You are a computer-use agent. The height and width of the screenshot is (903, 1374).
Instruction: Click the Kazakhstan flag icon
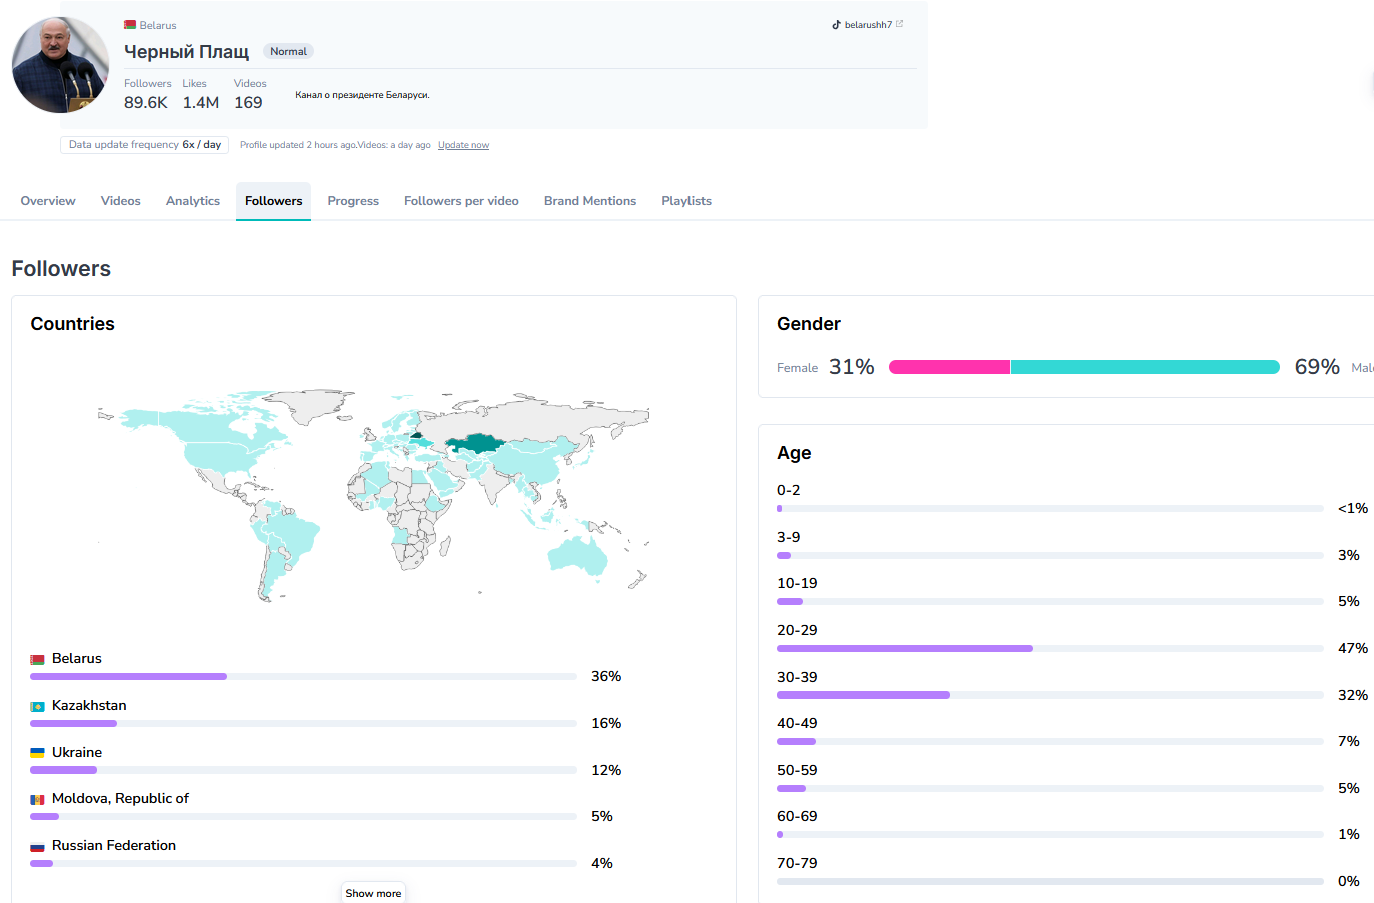(37, 707)
